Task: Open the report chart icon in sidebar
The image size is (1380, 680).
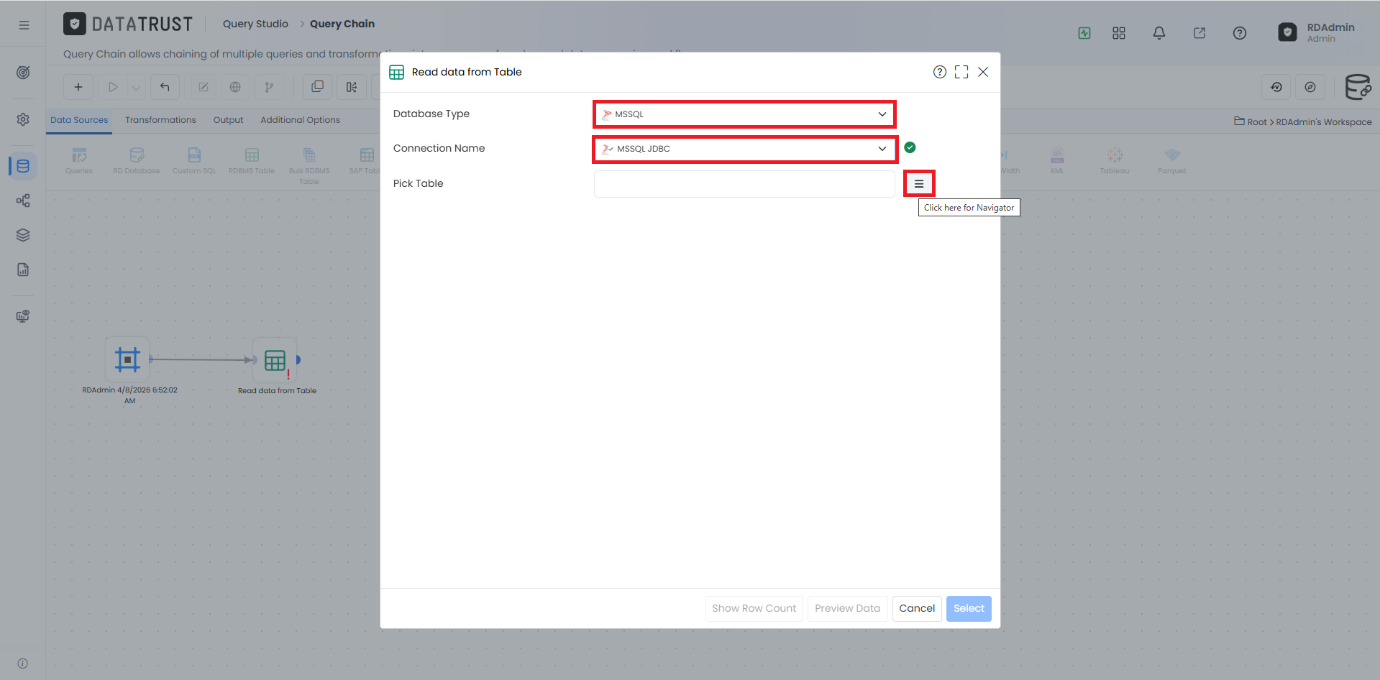Action: pyautogui.click(x=23, y=270)
